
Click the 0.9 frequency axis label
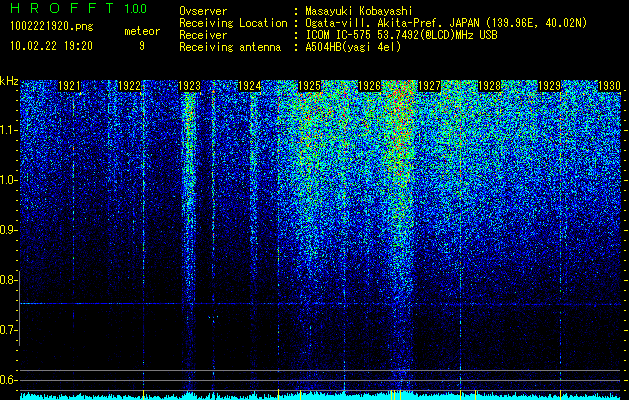click(x=7, y=230)
